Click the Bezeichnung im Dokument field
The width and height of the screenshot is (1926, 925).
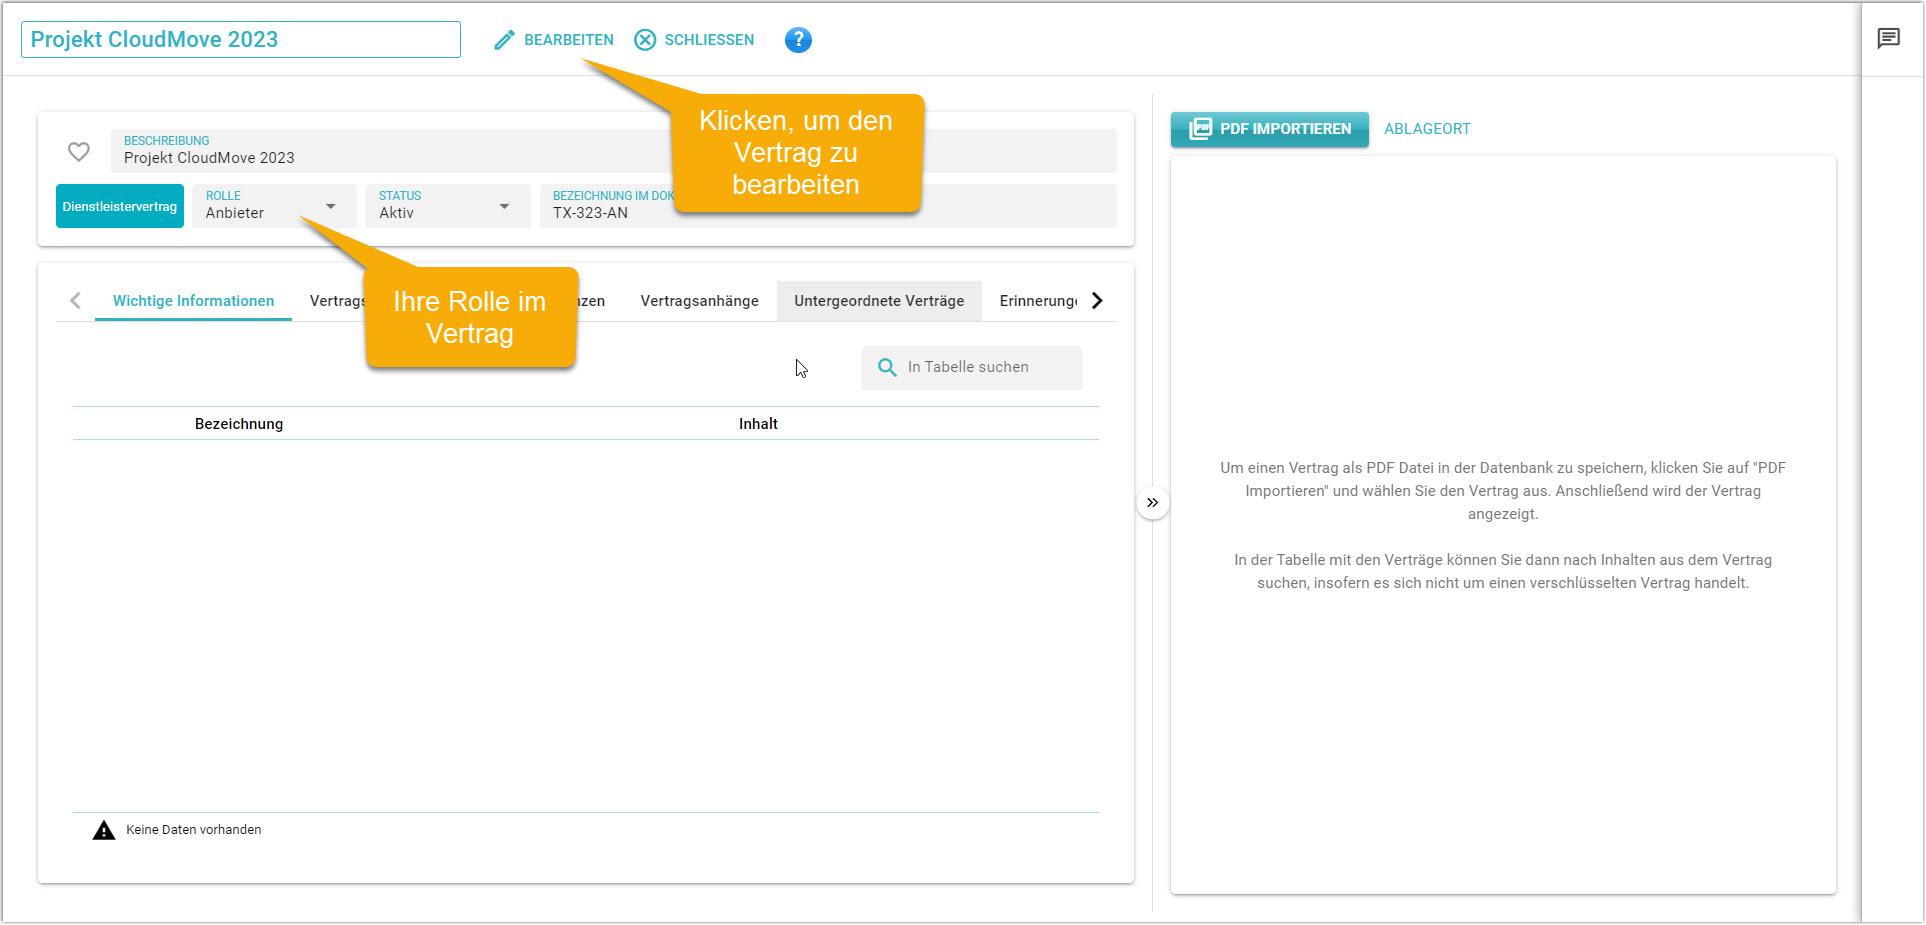click(828, 206)
